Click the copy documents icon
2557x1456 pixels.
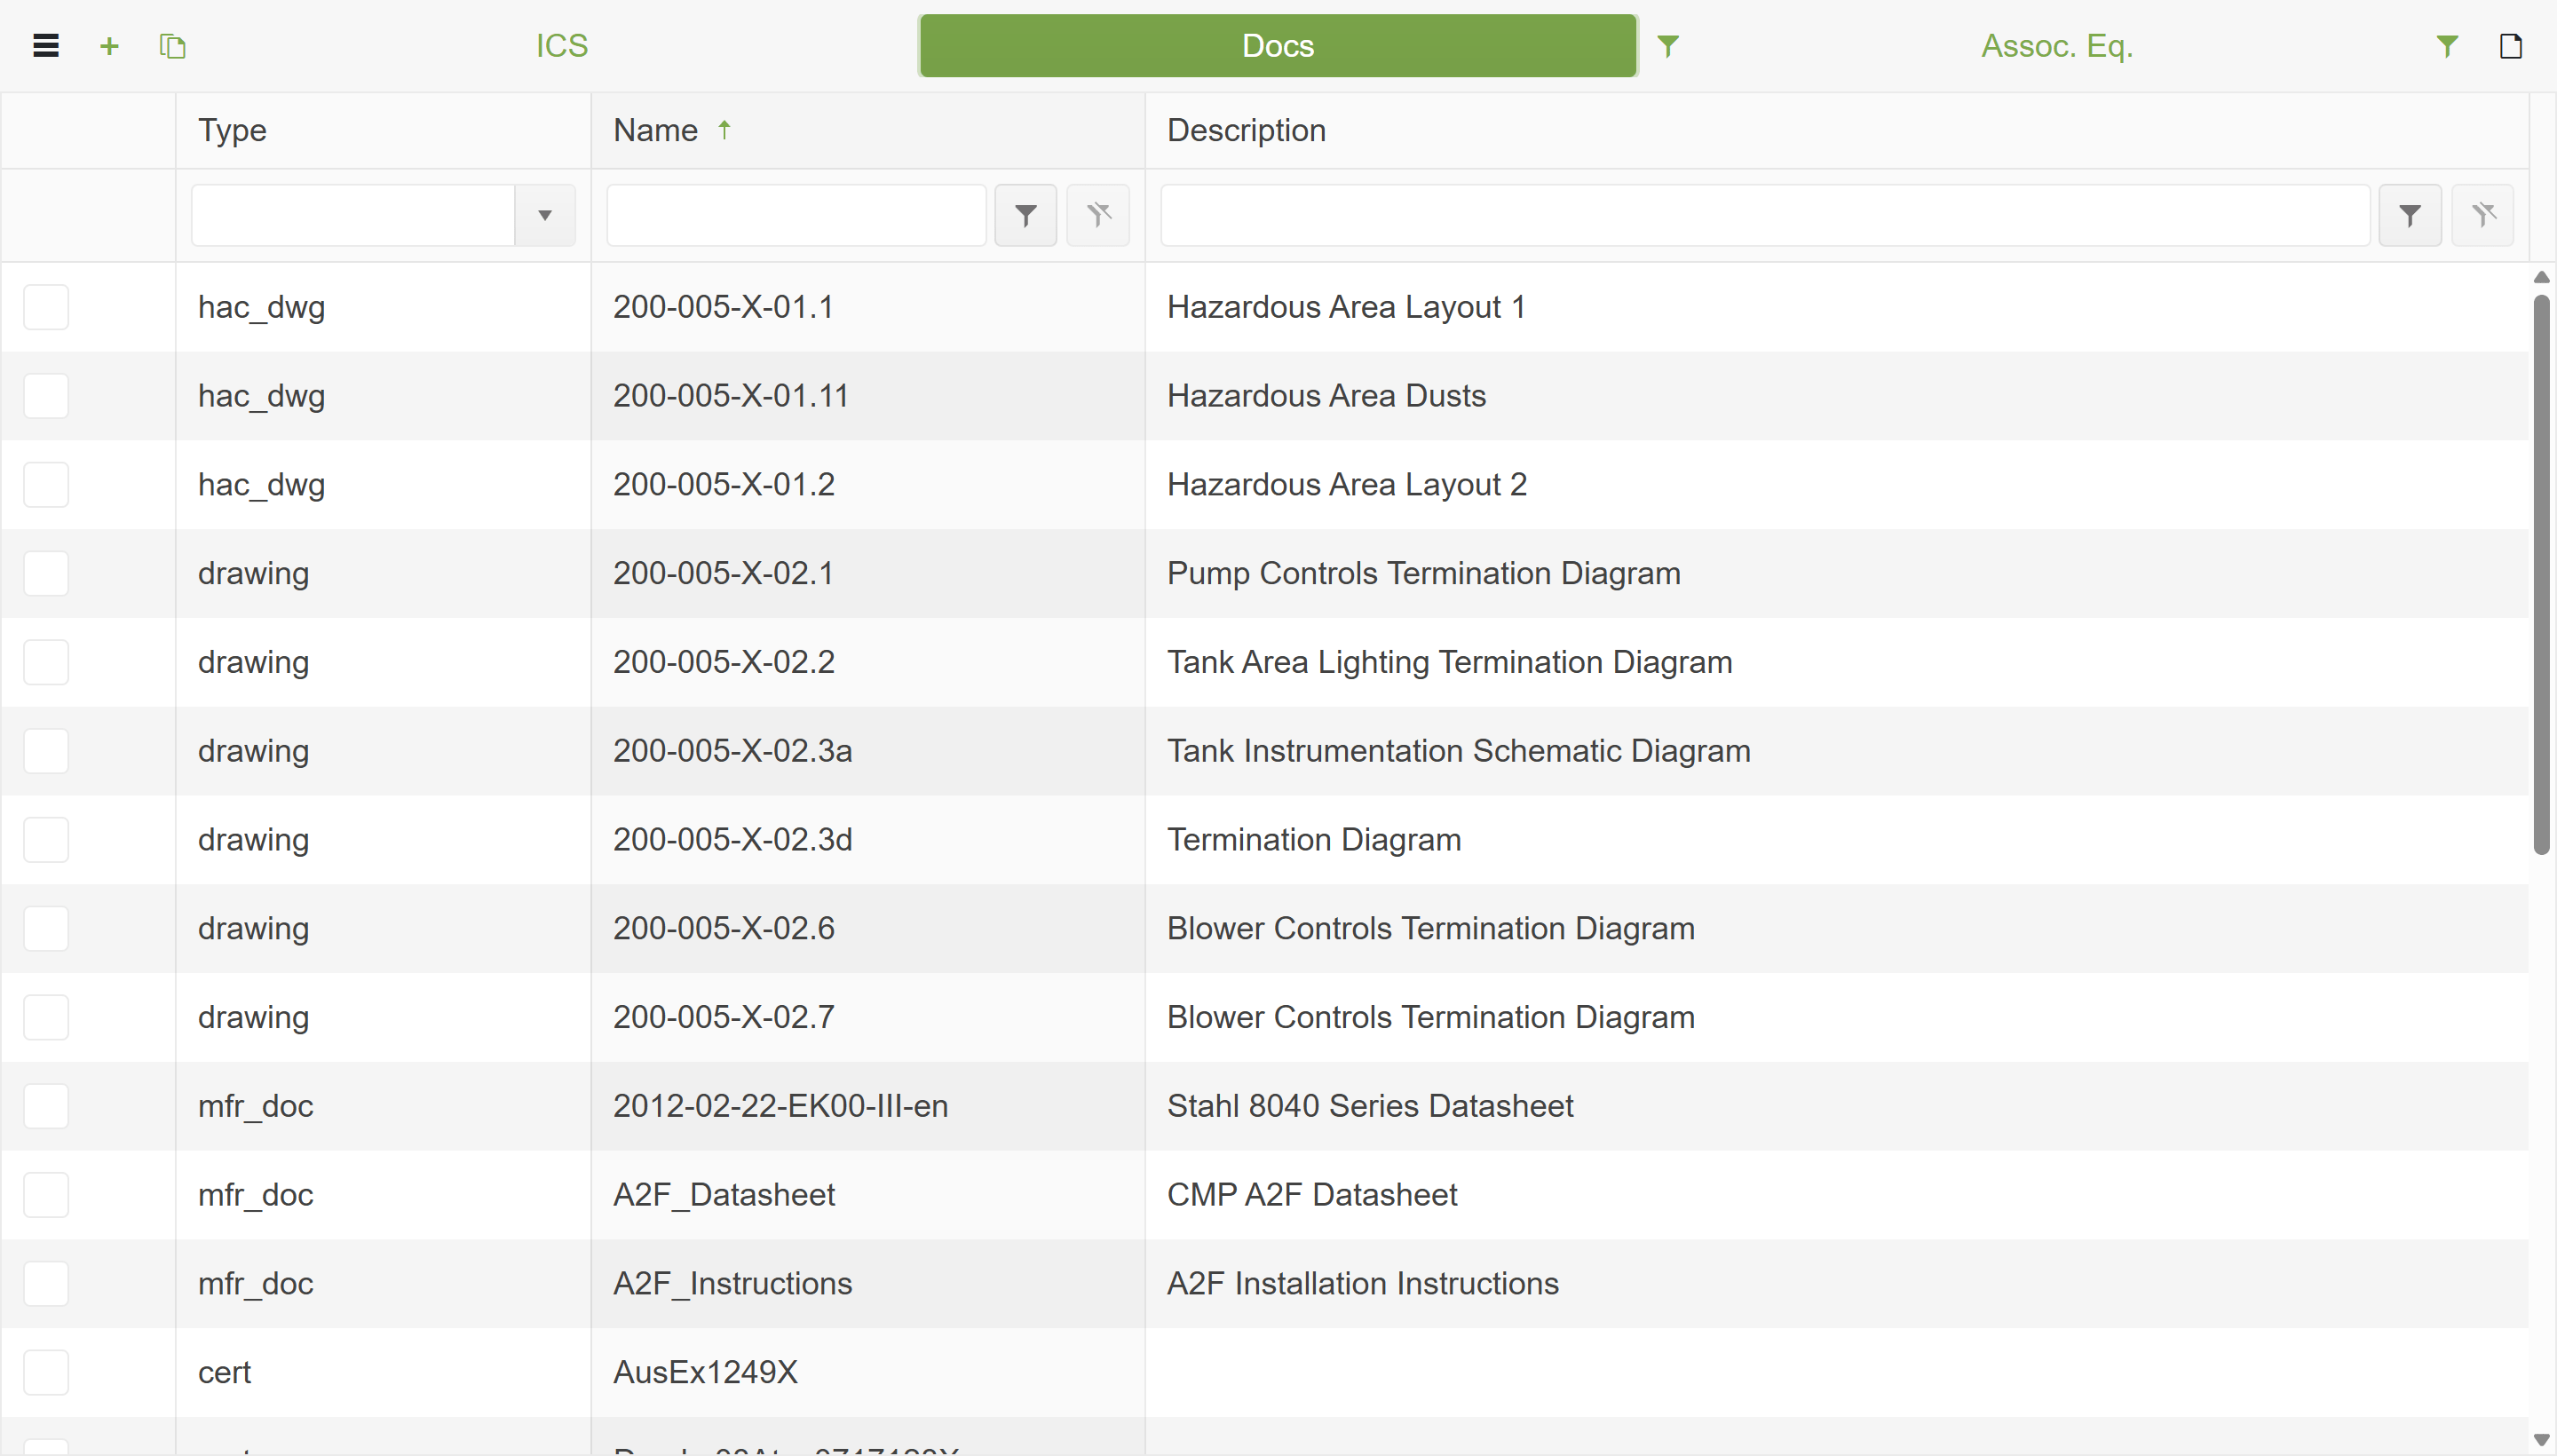pyautogui.click(x=172, y=46)
